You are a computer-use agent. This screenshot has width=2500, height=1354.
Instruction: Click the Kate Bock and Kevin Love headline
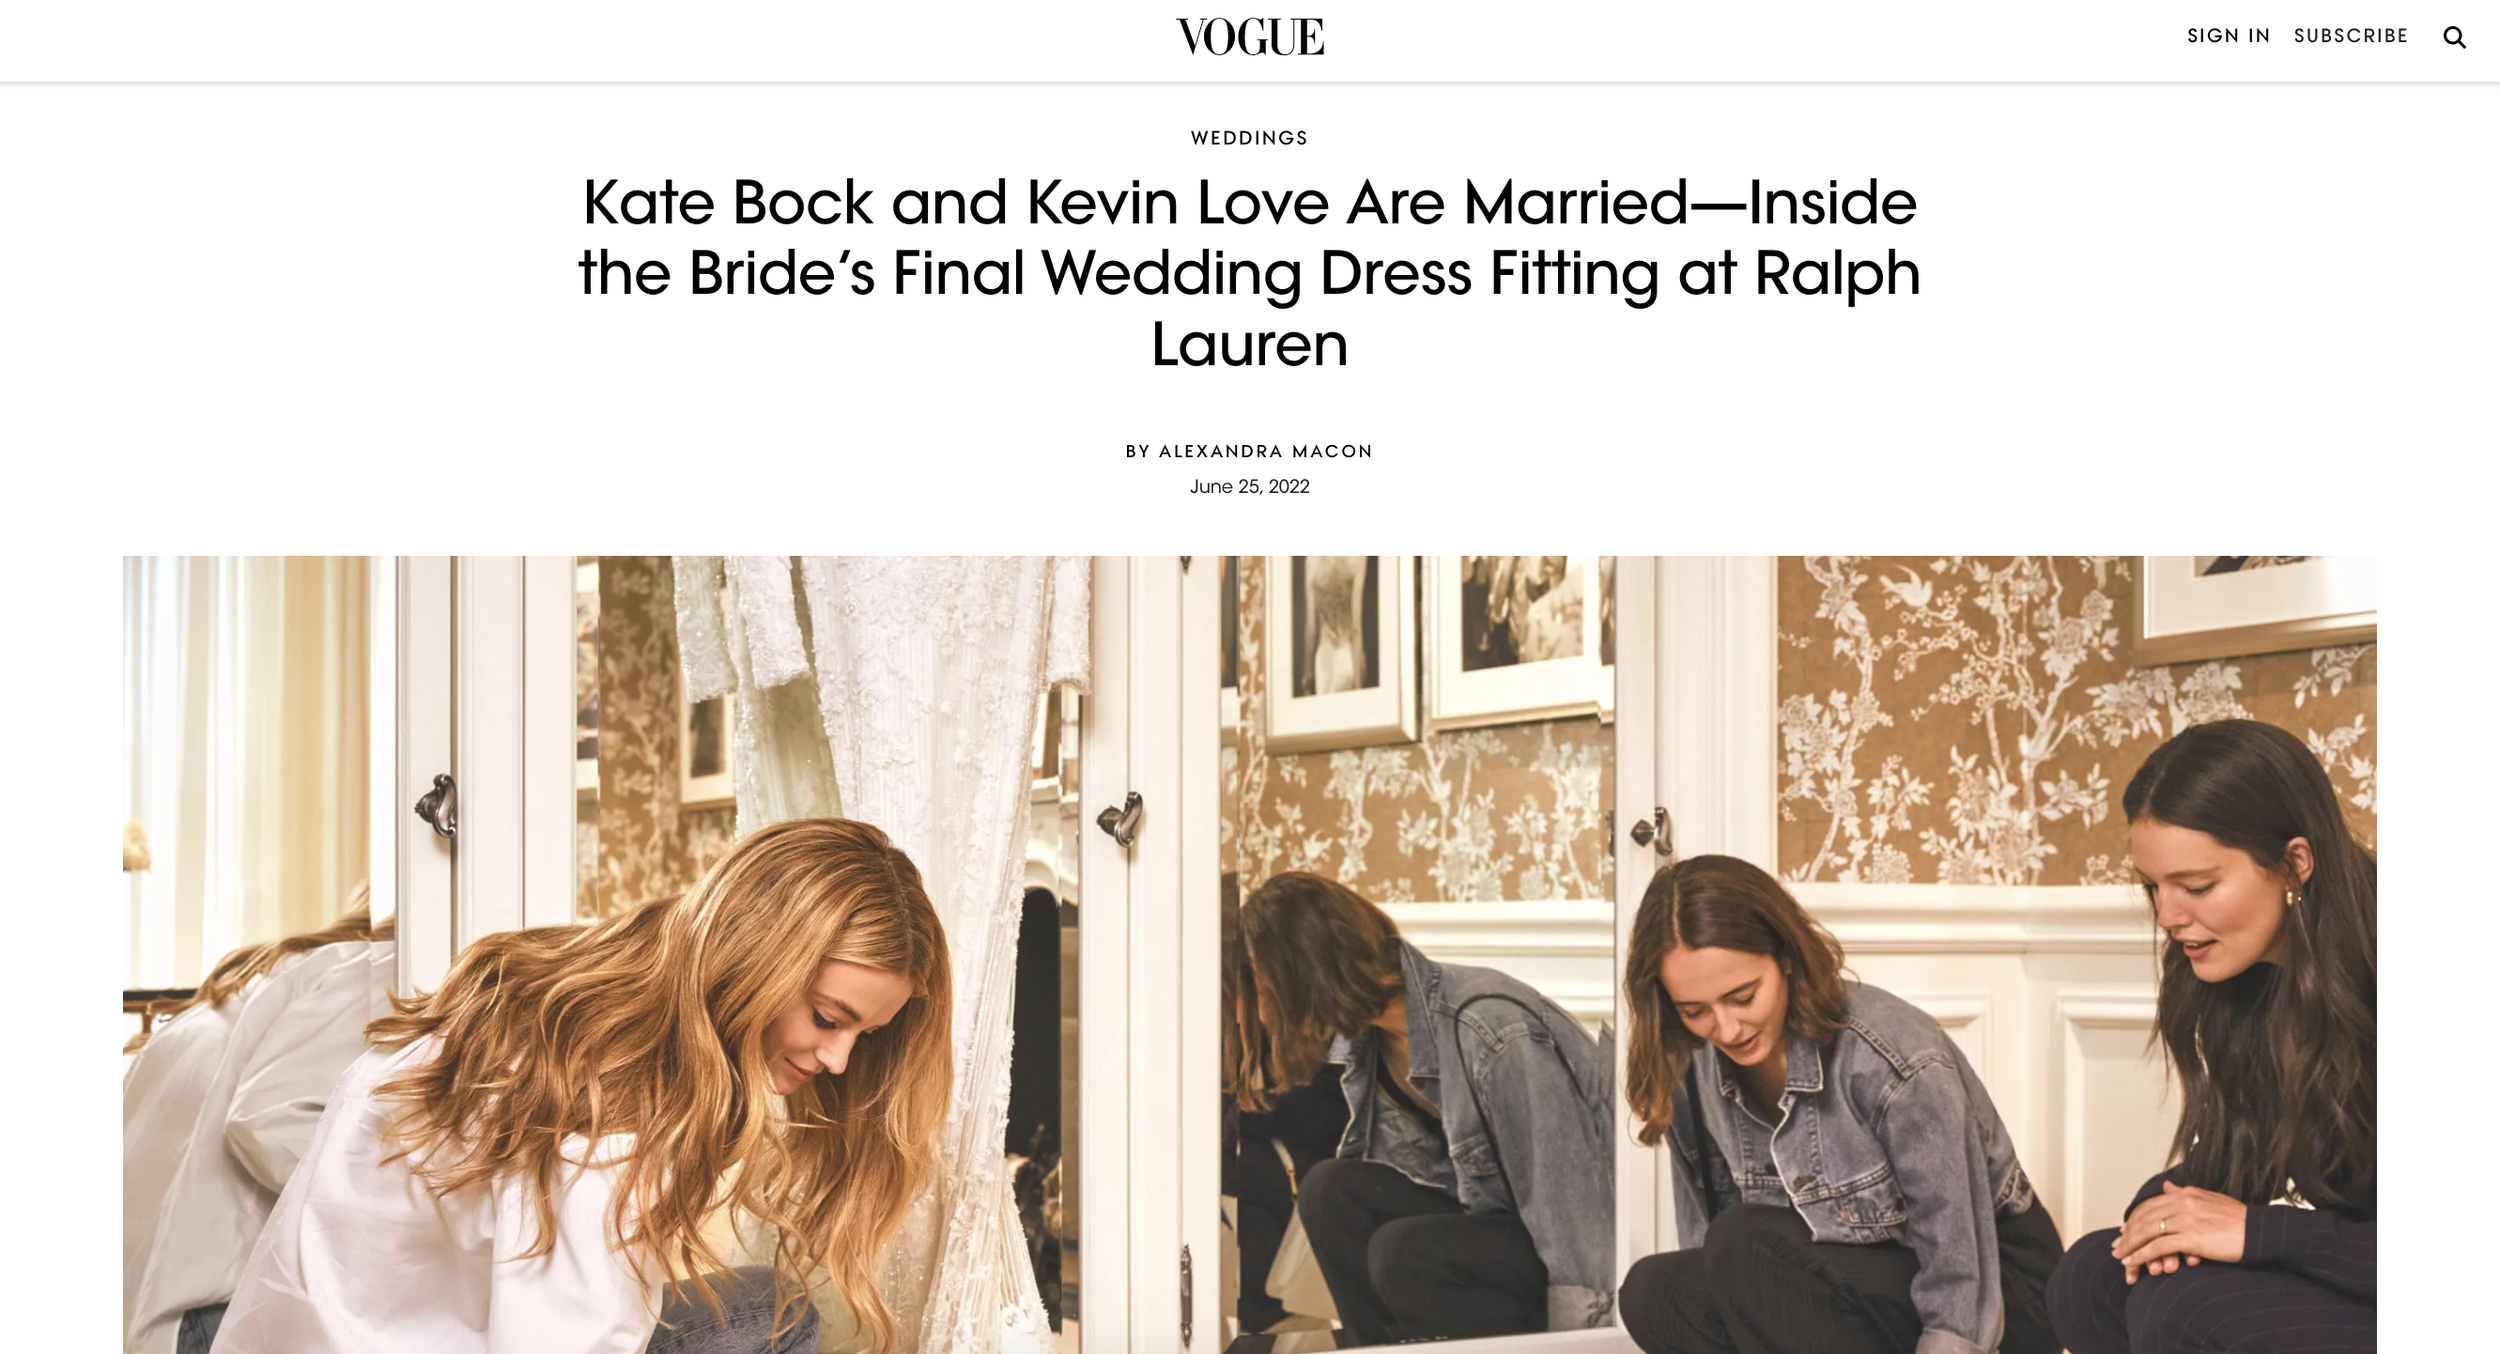click(1249, 273)
